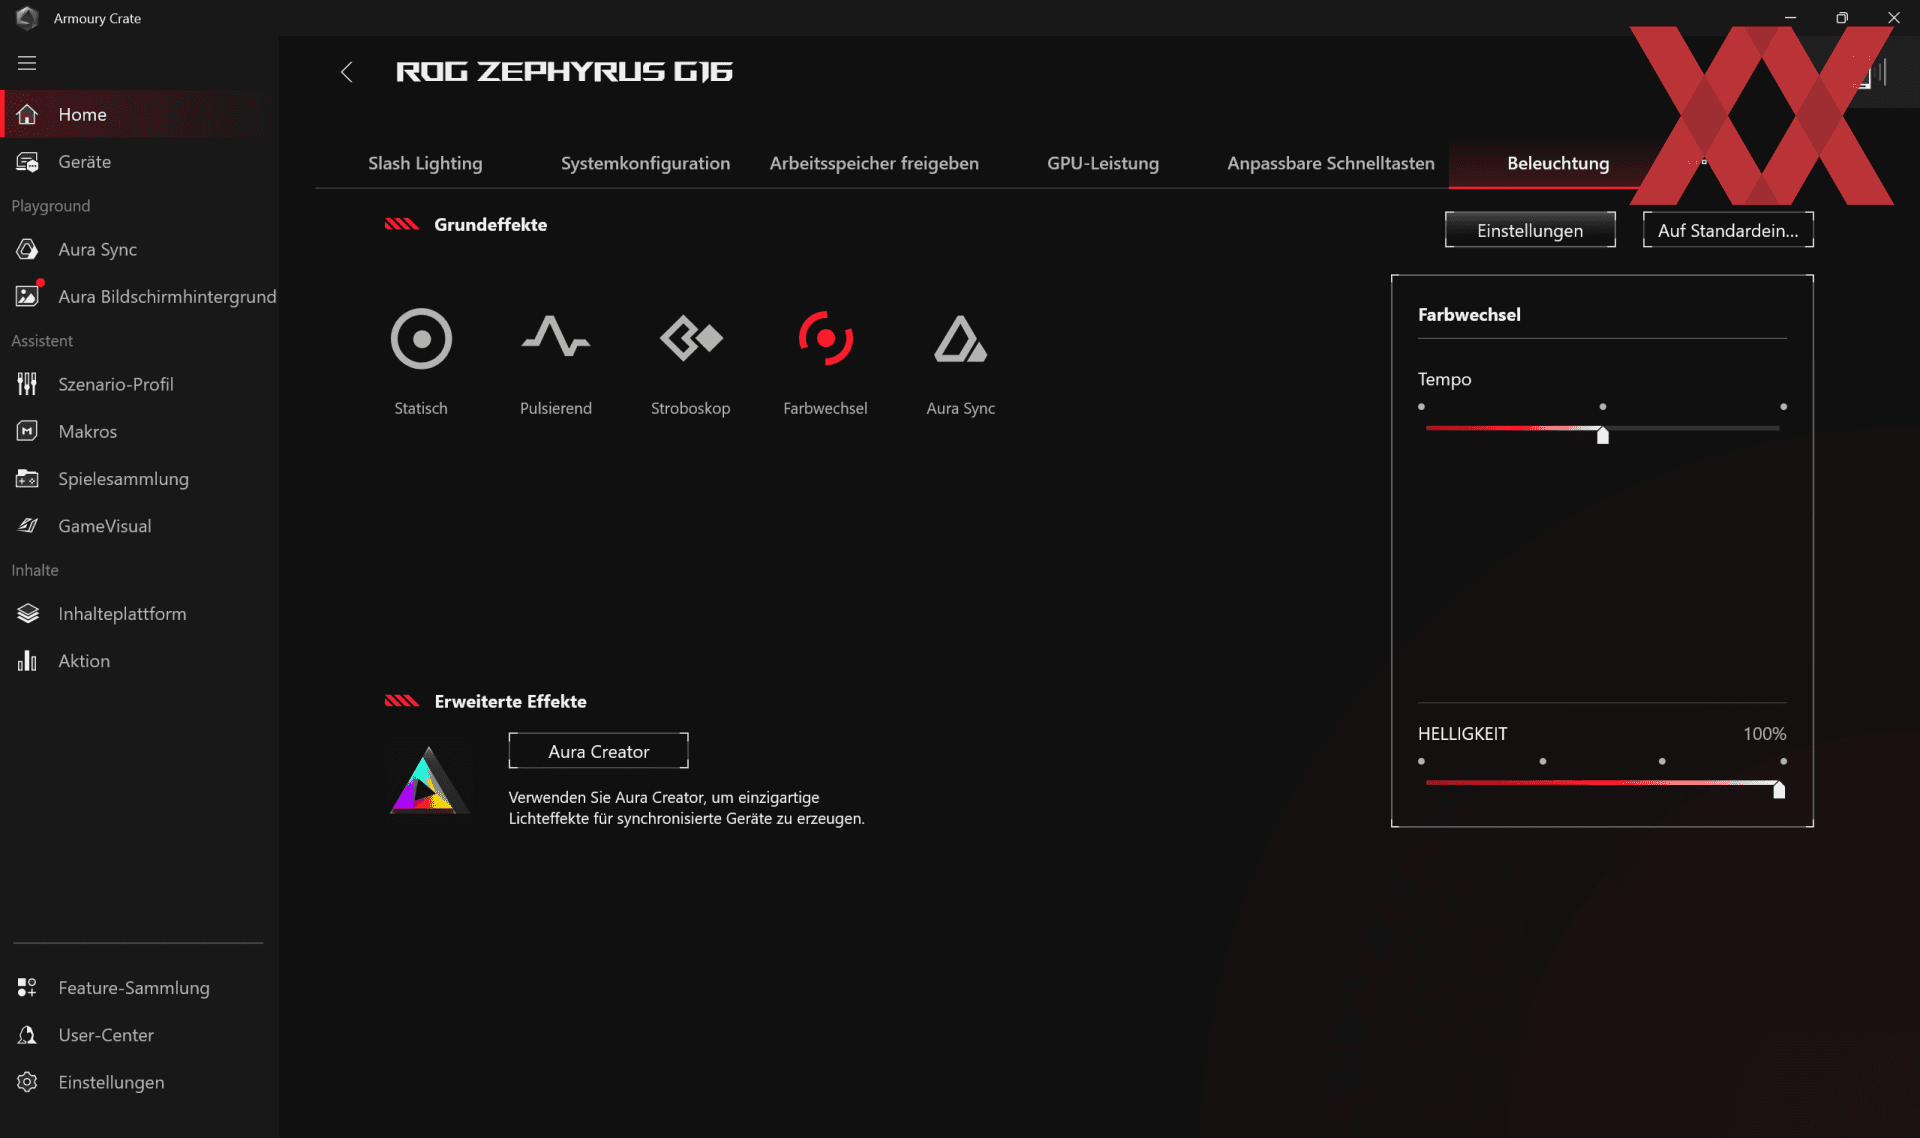The image size is (1920, 1138).
Task: Set Helligkeit to the lowest dot marker
Action: coord(1421,762)
